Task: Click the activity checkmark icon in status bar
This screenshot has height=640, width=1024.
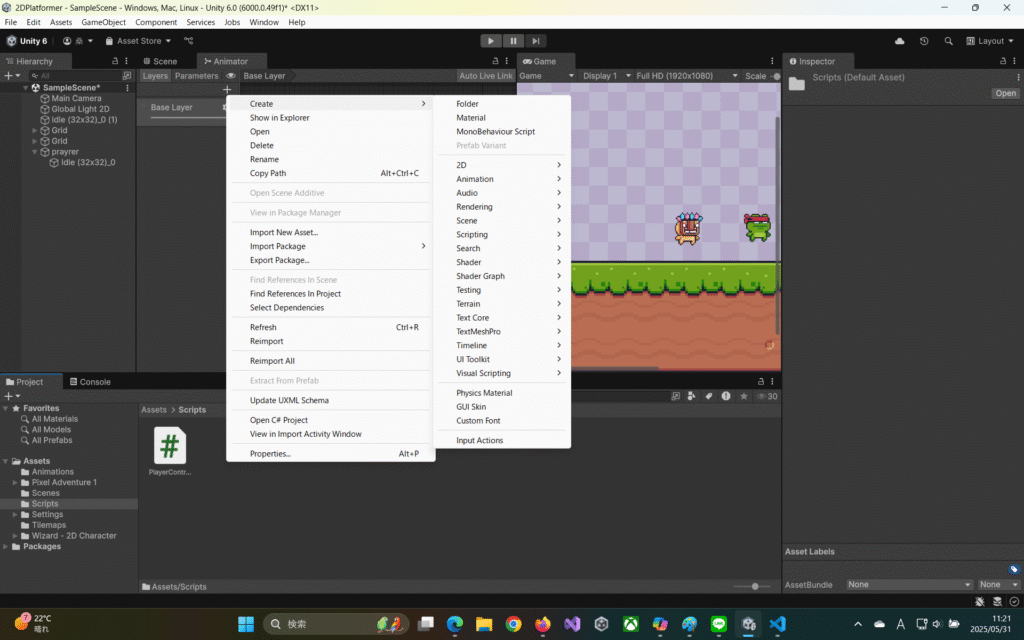Action: 1014,601
